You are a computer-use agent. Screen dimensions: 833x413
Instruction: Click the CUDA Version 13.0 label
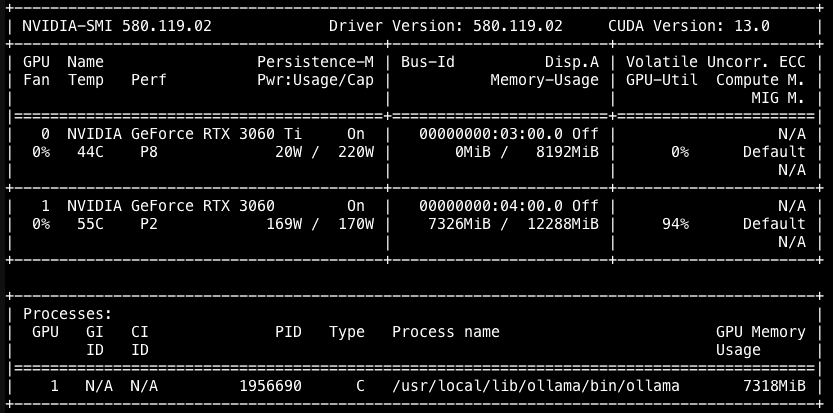[689, 26]
